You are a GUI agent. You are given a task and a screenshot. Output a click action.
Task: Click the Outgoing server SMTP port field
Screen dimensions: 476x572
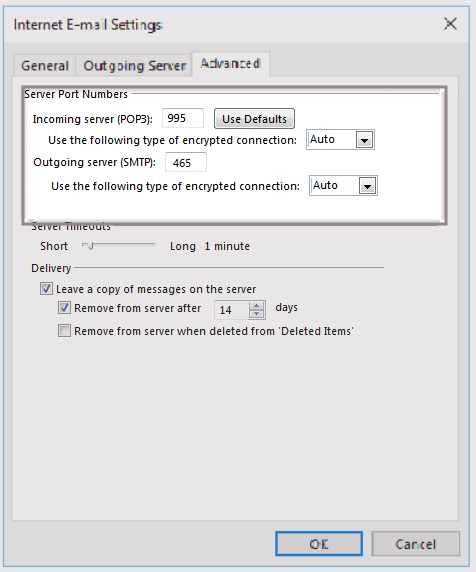point(186,162)
